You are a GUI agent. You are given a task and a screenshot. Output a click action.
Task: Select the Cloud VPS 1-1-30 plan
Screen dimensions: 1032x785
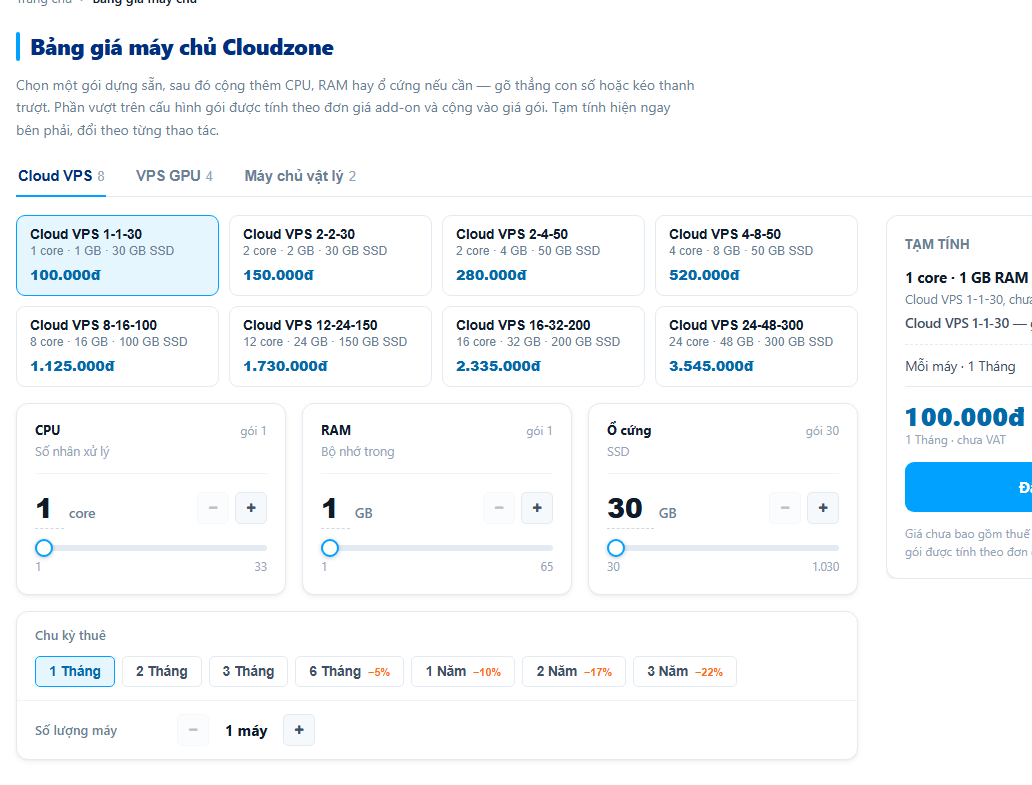[117, 255]
